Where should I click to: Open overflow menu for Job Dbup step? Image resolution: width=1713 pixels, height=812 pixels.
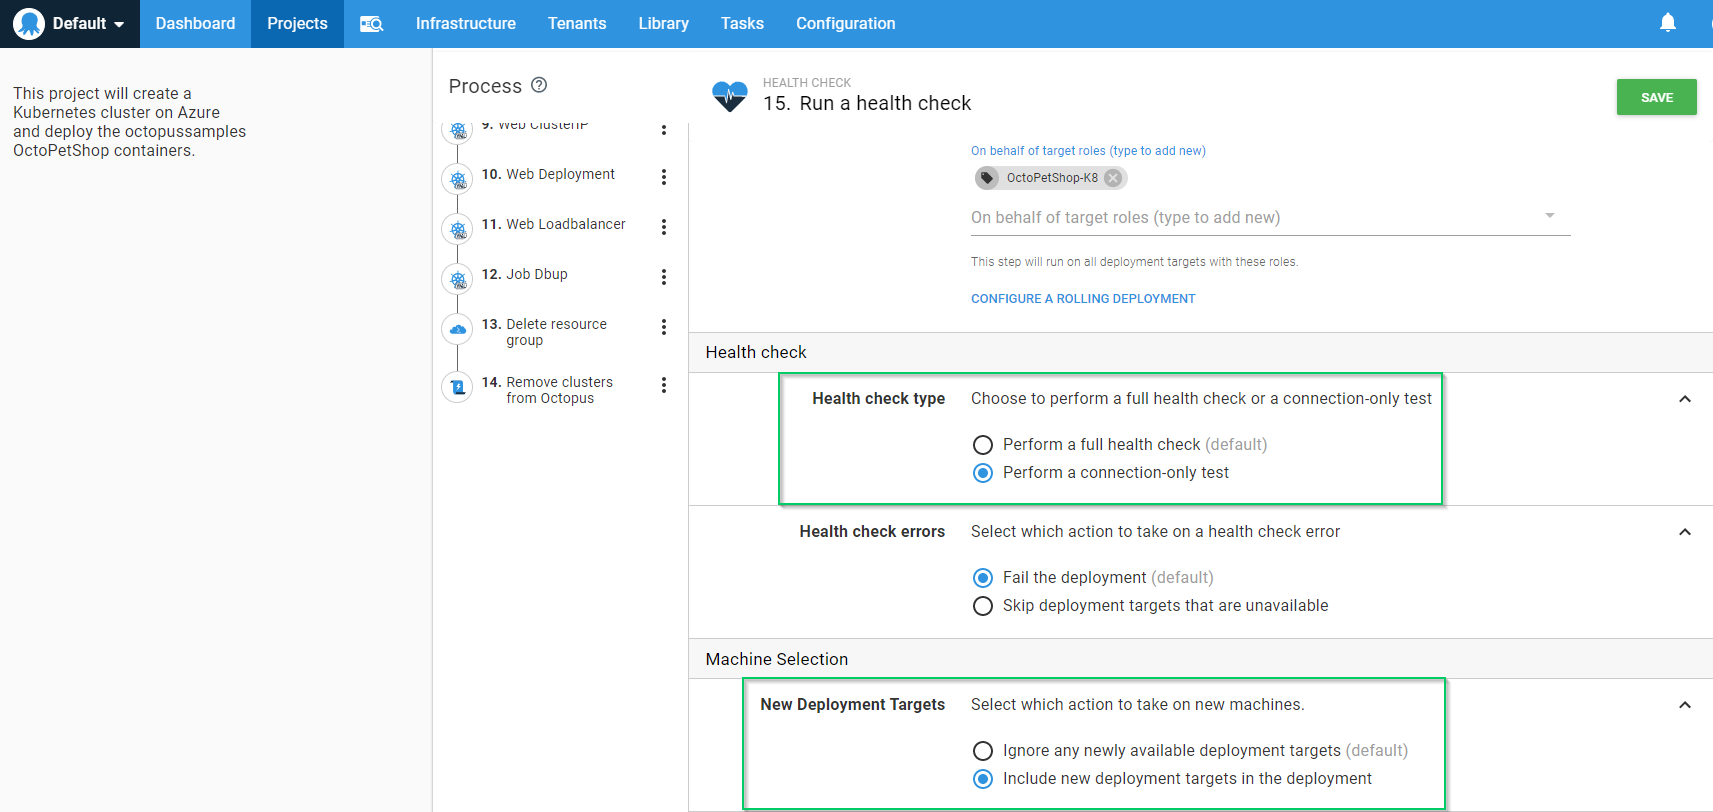pyautogui.click(x=663, y=277)
